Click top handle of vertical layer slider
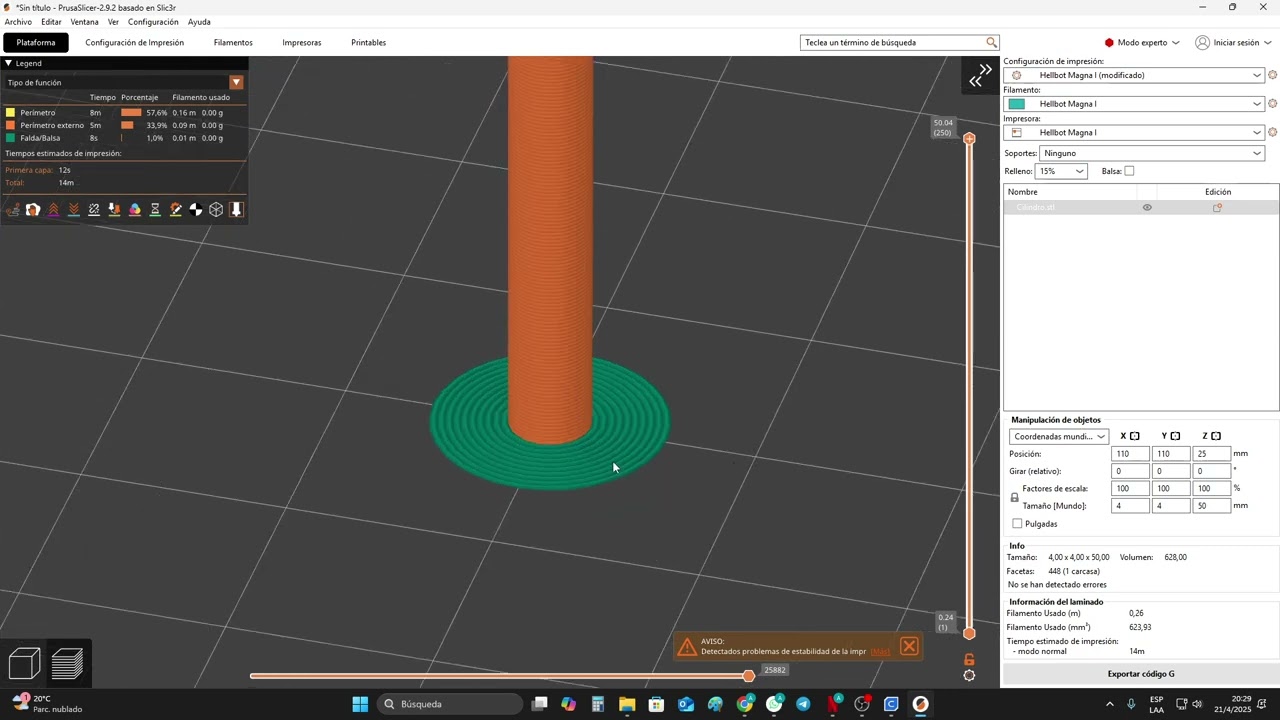Image resolution: width=1280 pixels, height=720 pixels. [969, 138]
